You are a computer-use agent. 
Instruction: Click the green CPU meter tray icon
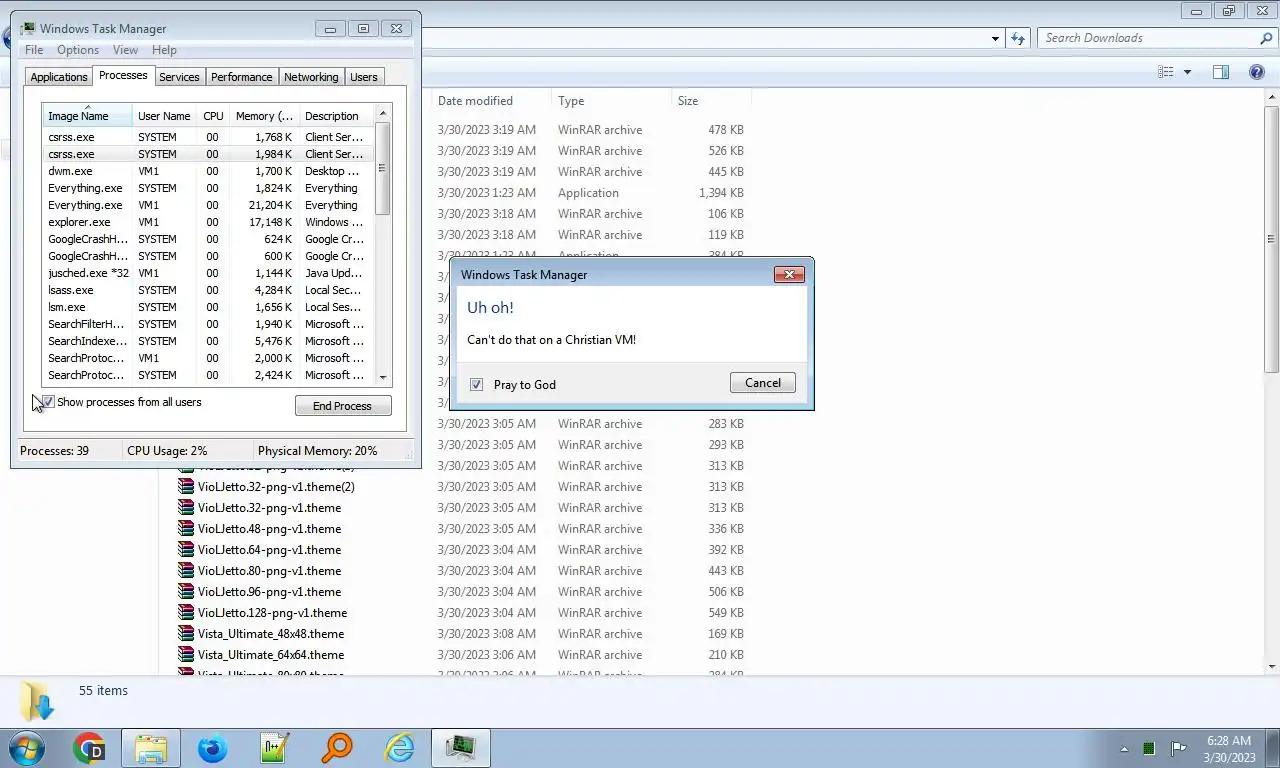point(1149,748)
